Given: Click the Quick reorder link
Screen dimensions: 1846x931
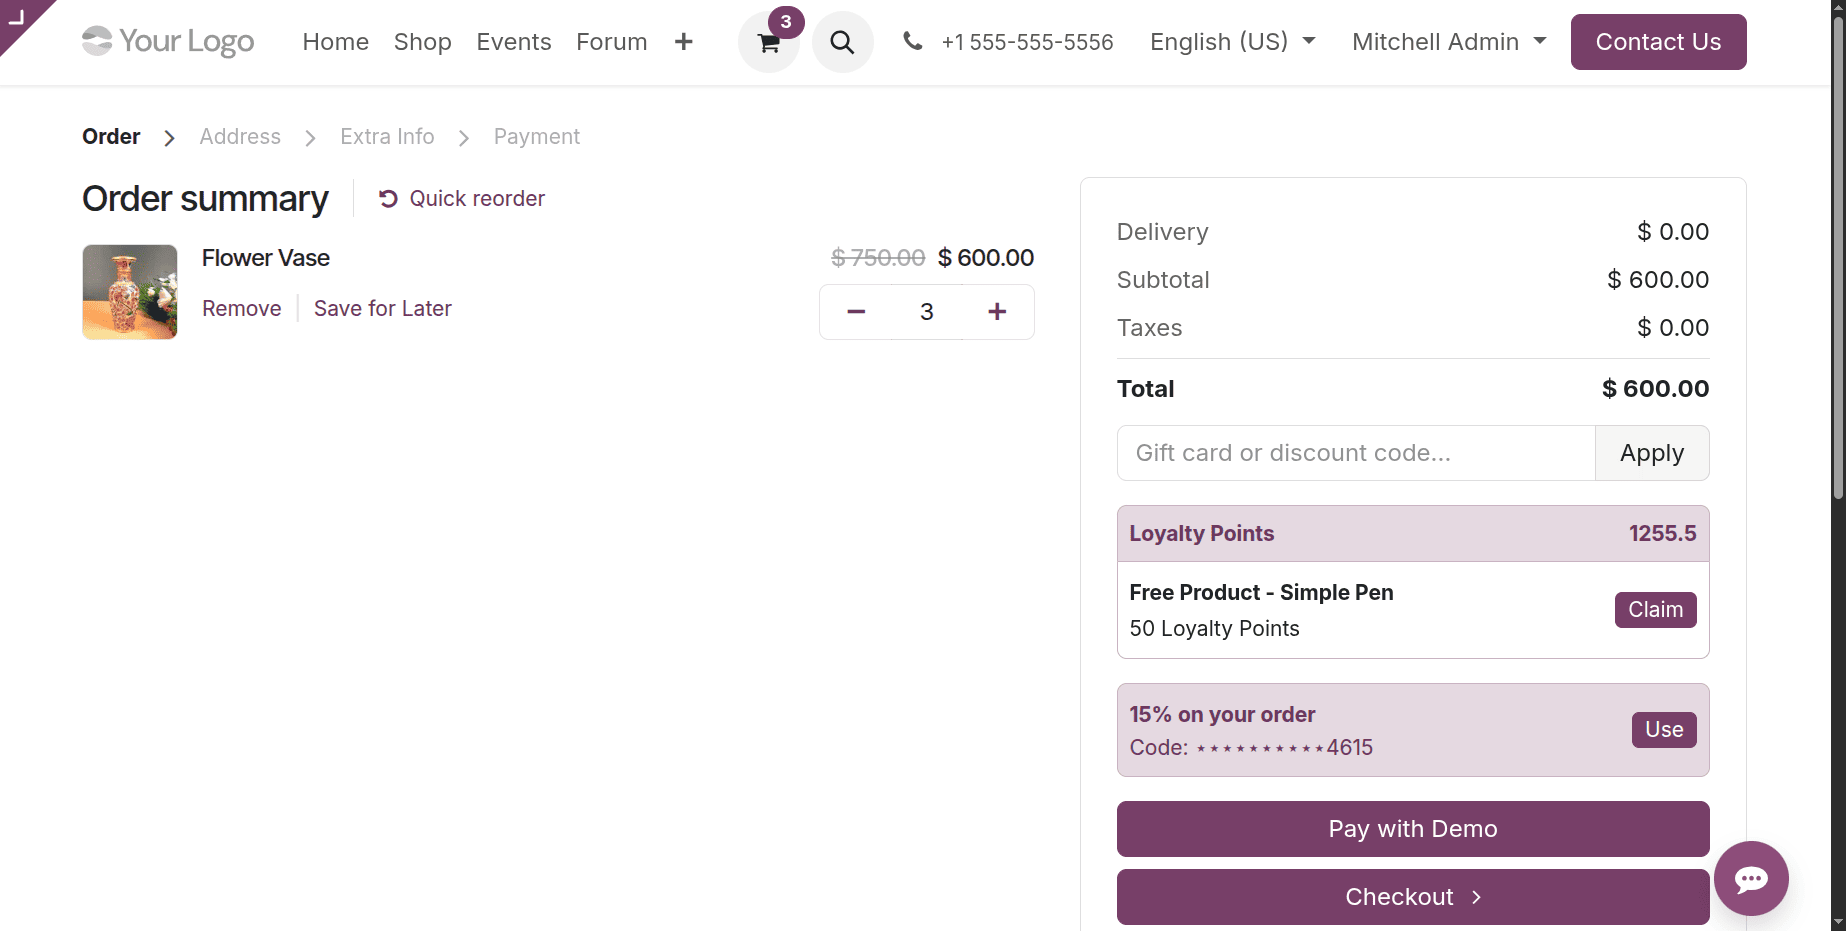Looking at the screenshot, I should pyautogui.click(x=462, y=199).
